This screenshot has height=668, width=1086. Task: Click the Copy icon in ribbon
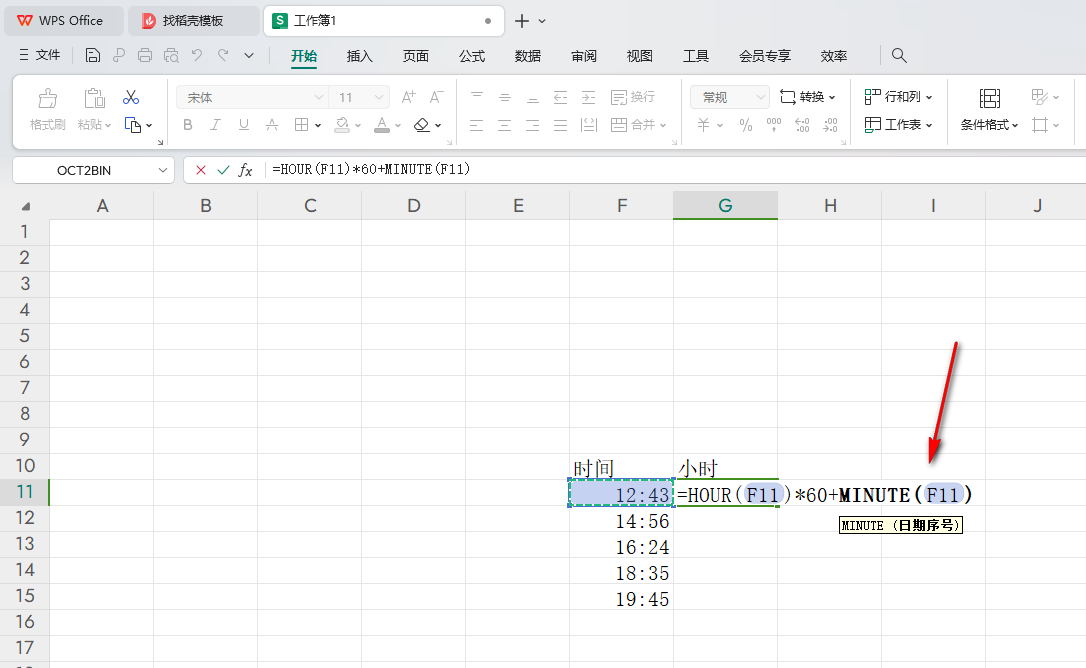pyautogui.click(x=133, y=125)
